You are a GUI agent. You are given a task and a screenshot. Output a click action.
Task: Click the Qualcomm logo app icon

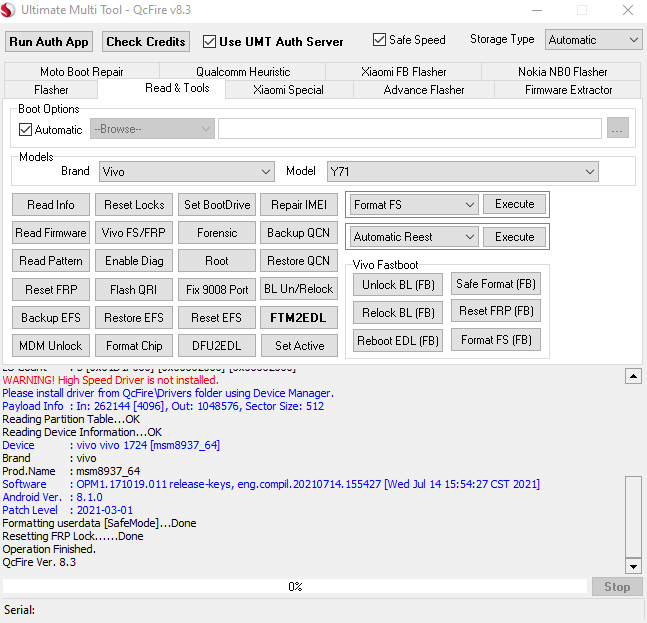click(x=8, y=10)
